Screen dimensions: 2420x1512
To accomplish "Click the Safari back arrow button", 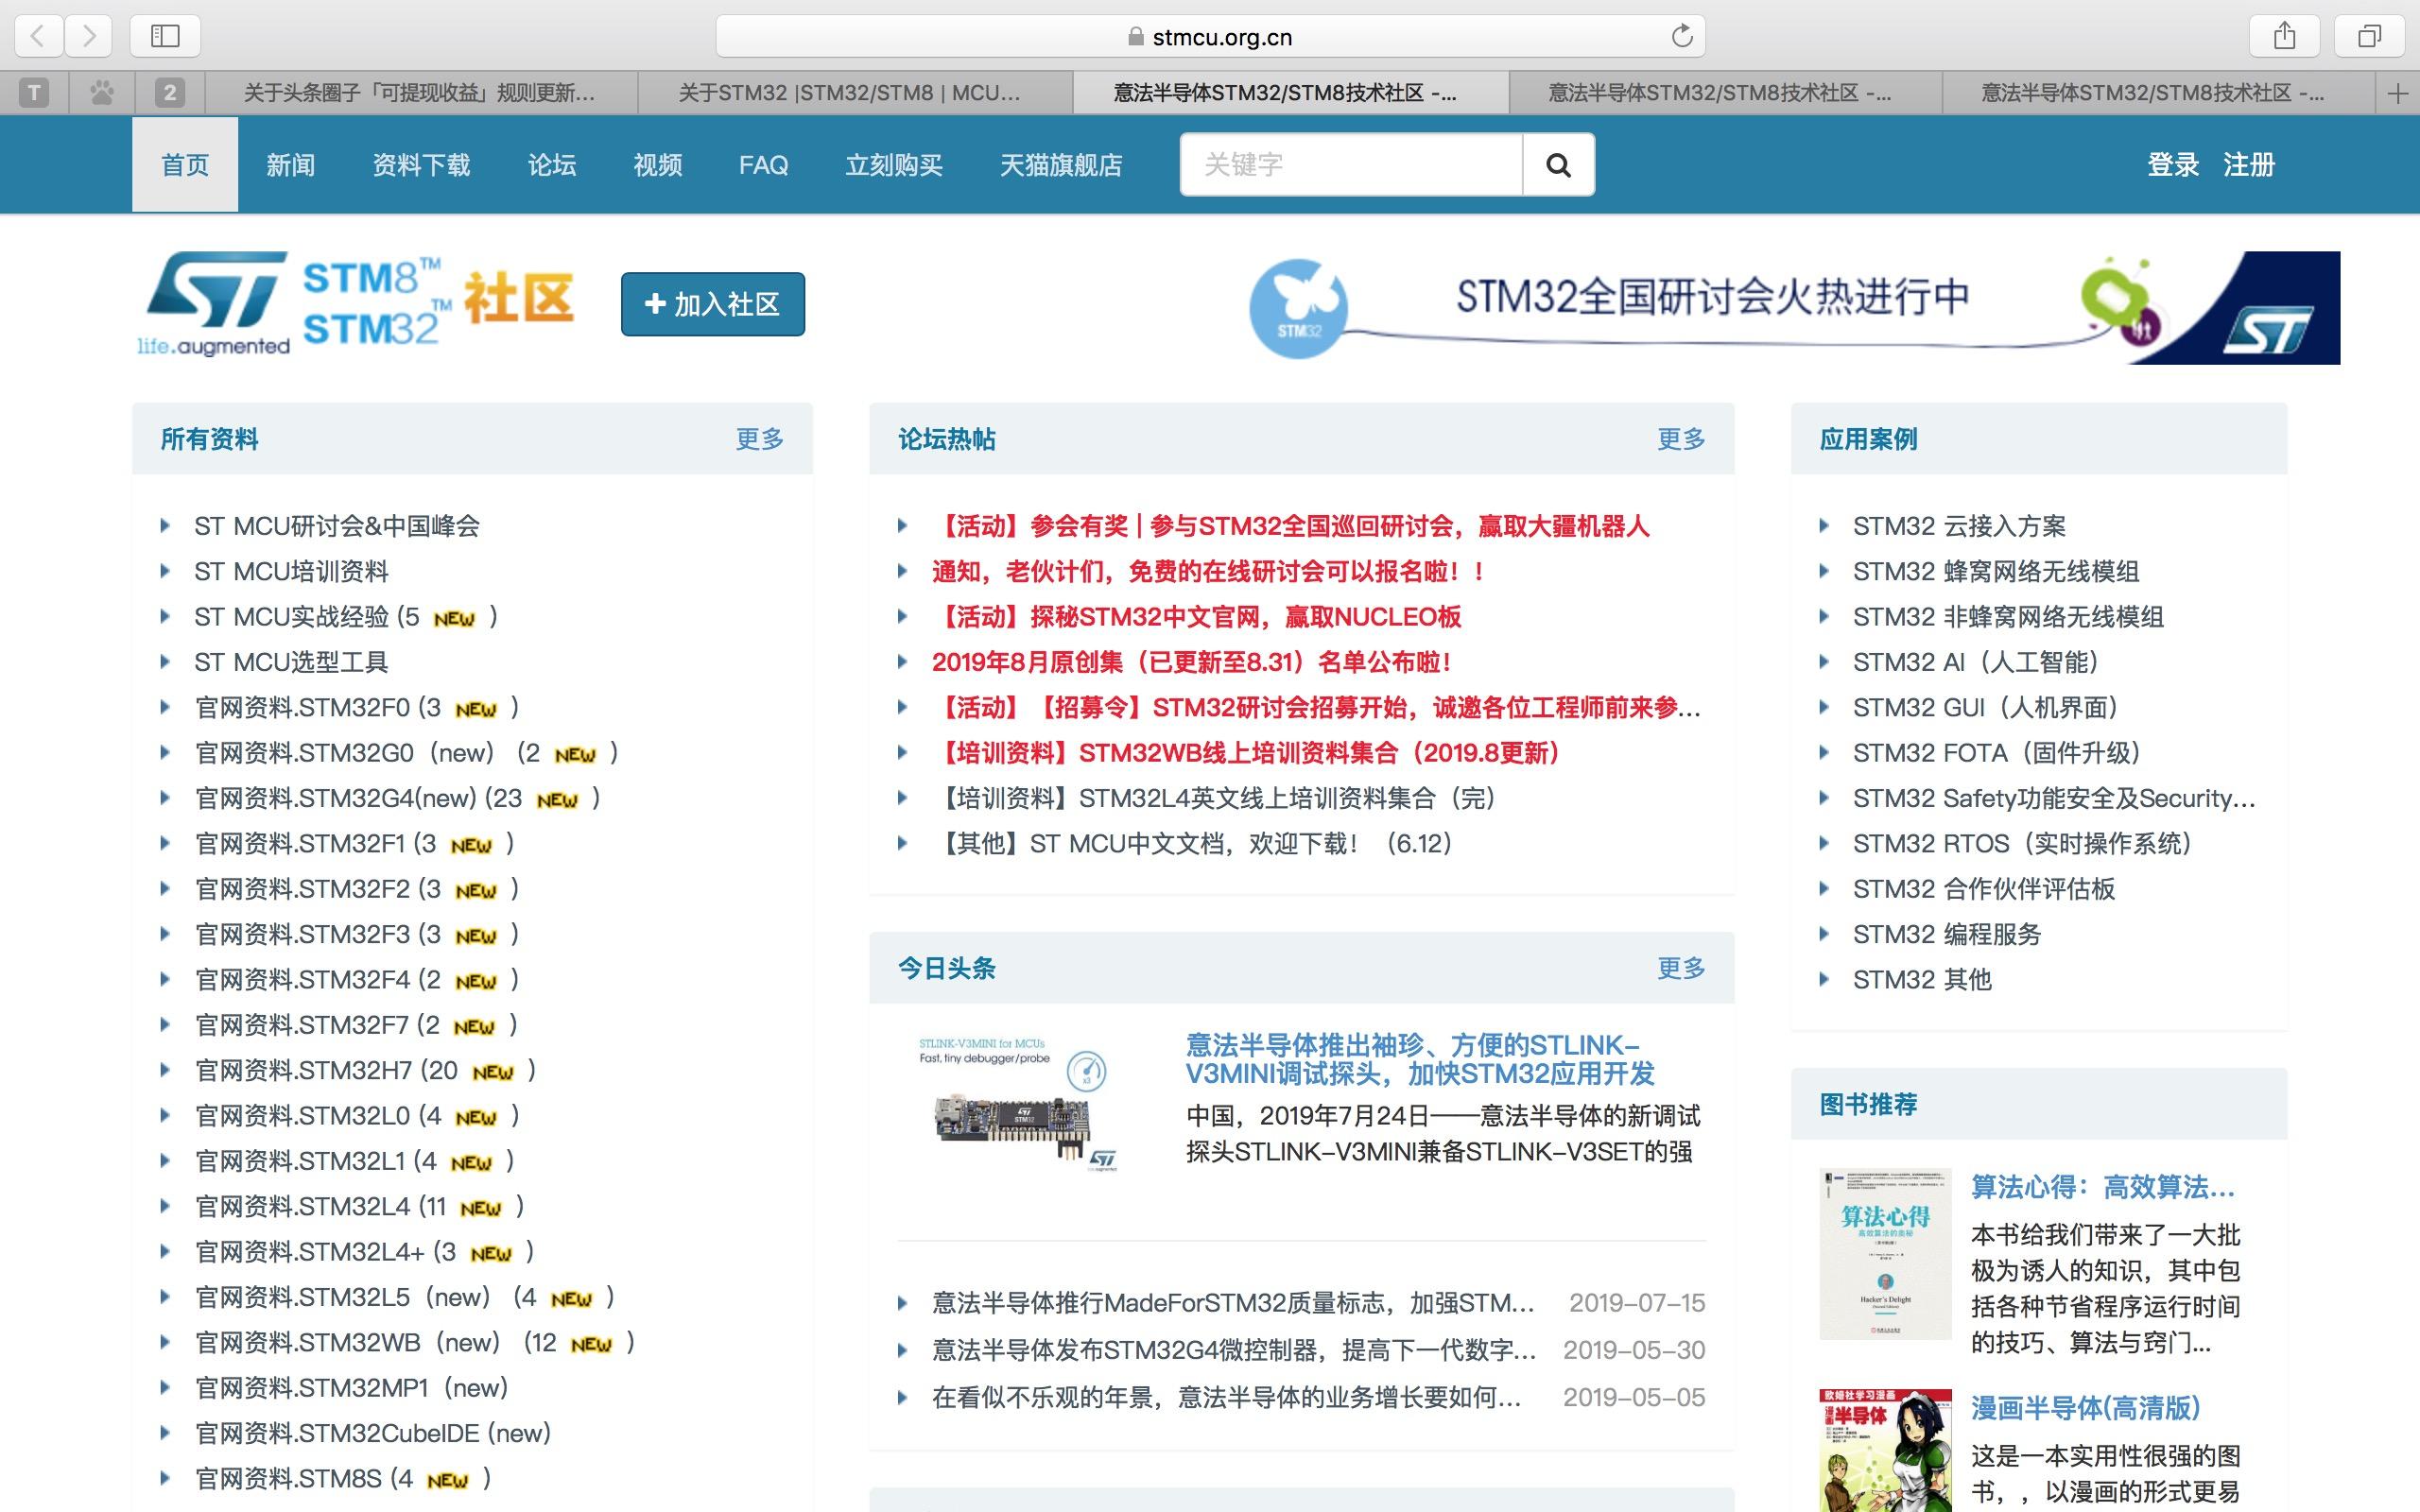I will click(x=38, y=36).
